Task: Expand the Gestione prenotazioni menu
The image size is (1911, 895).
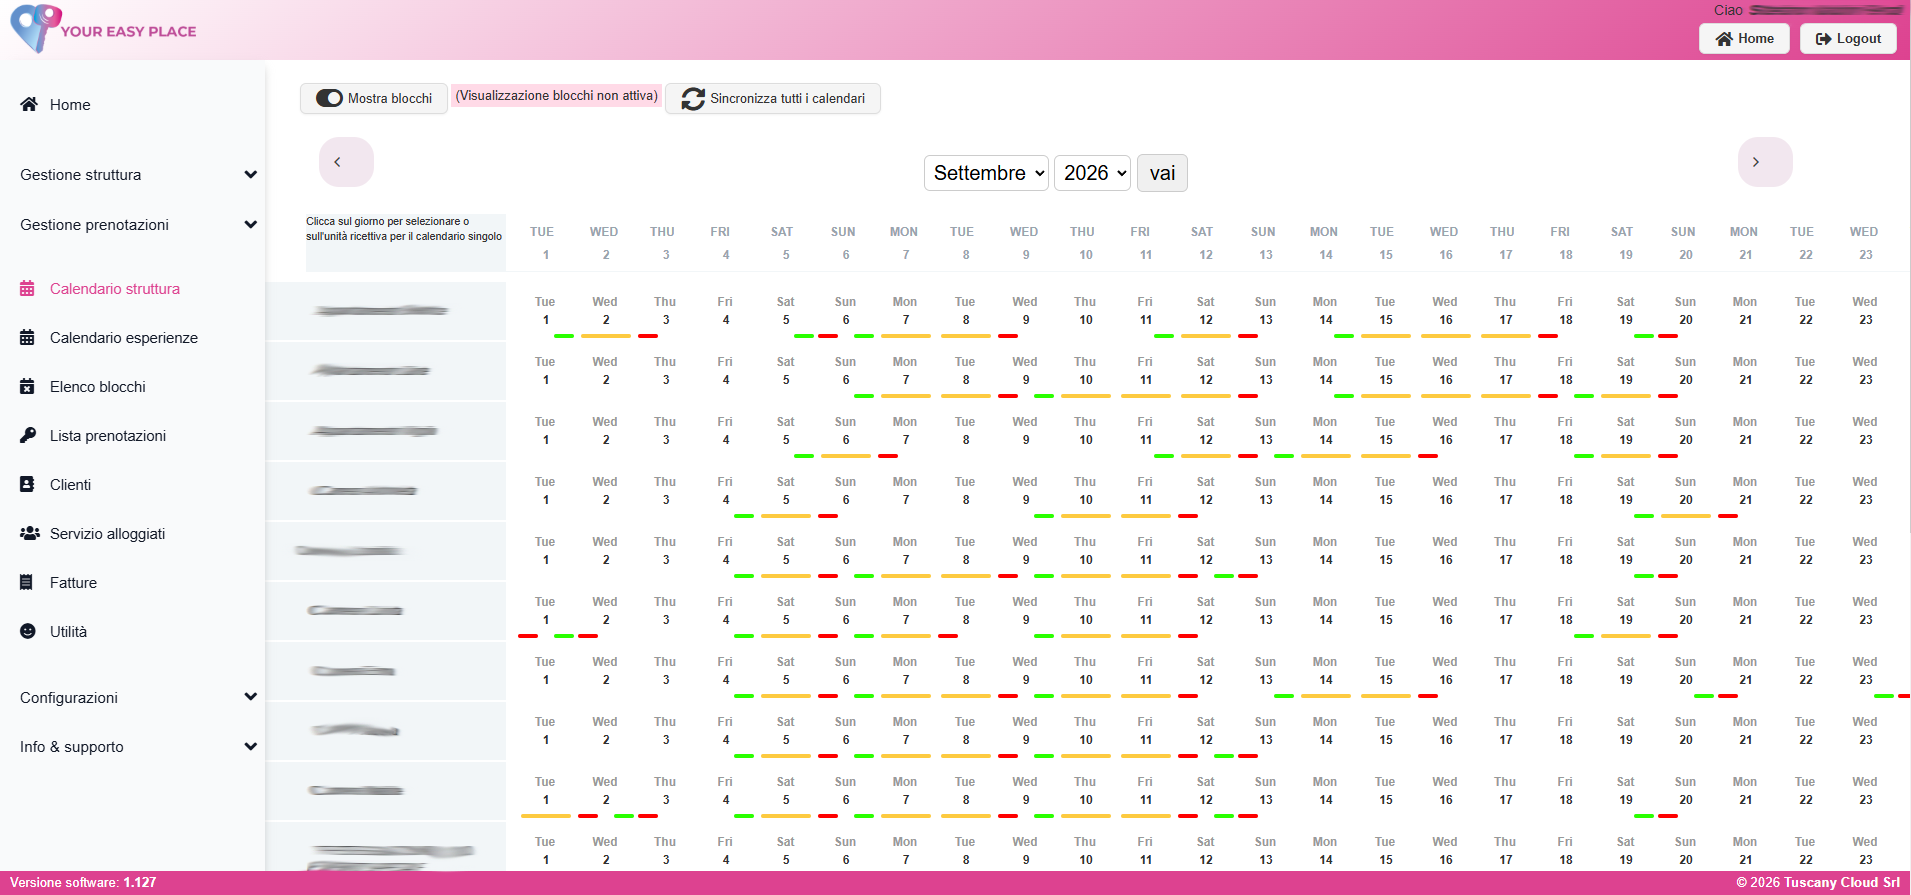Action: [x=138, y=224]
